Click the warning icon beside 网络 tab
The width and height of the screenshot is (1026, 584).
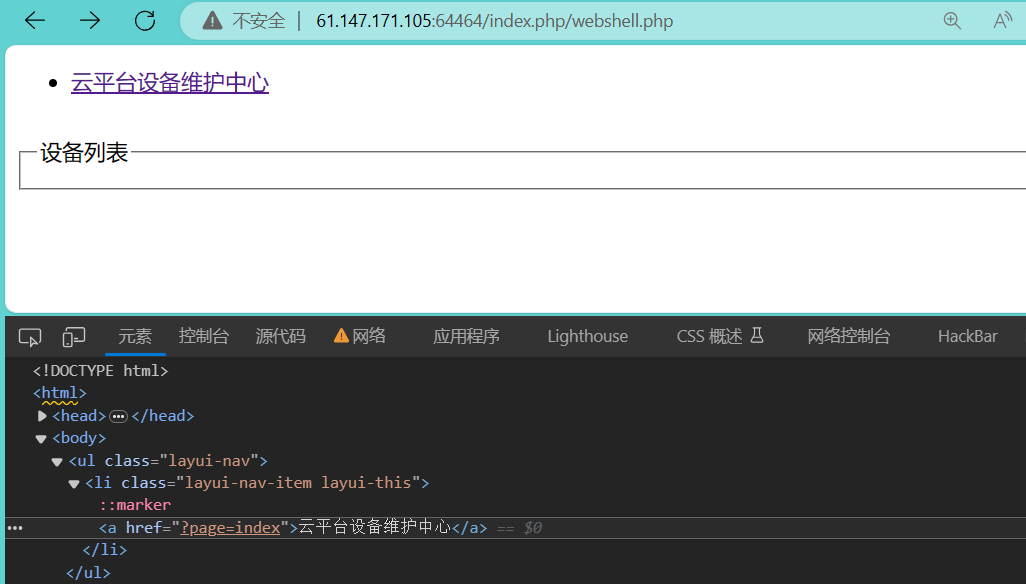(340, 336)
